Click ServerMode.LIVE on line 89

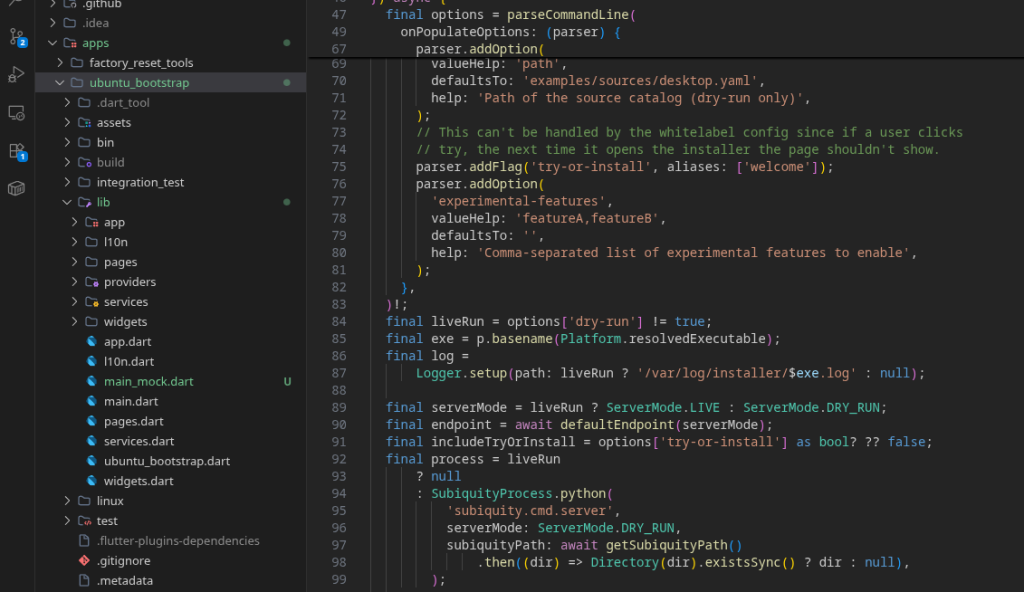tap(662, 408)
